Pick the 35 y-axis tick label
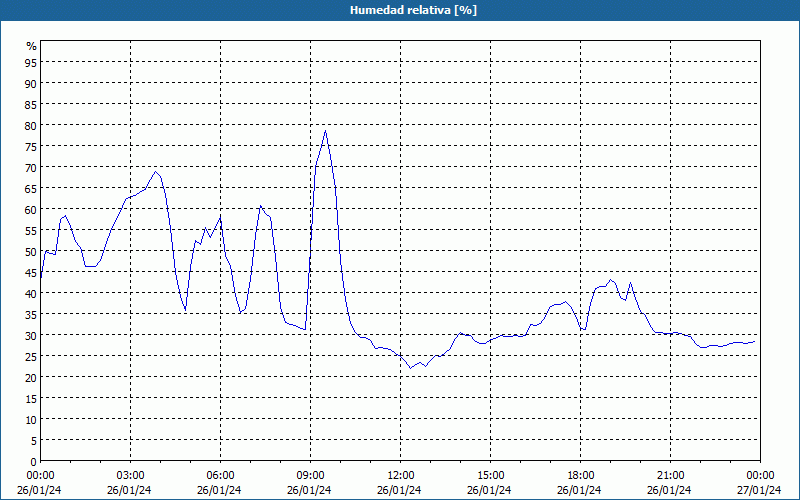800x500 pixels. [x=31, y=314]
